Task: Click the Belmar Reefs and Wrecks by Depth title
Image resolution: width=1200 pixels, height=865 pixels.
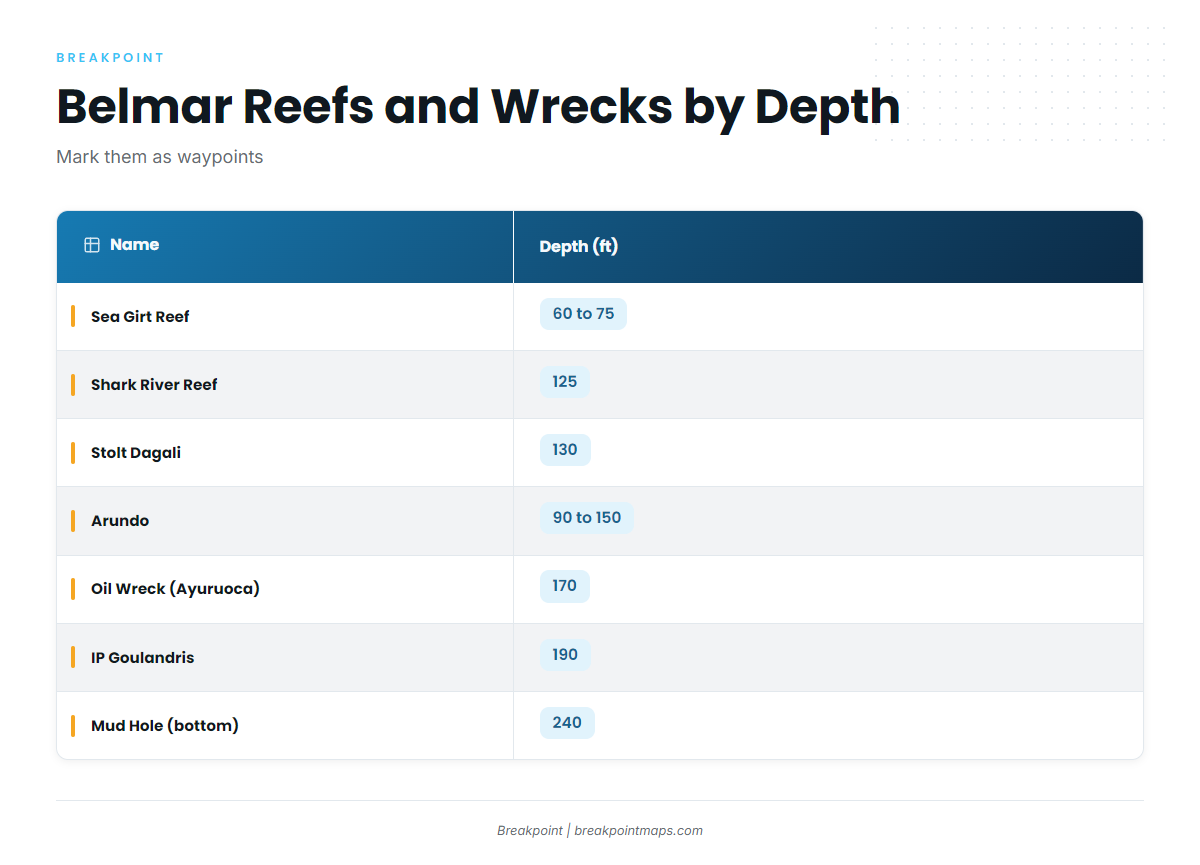Action: click(478, 106)
